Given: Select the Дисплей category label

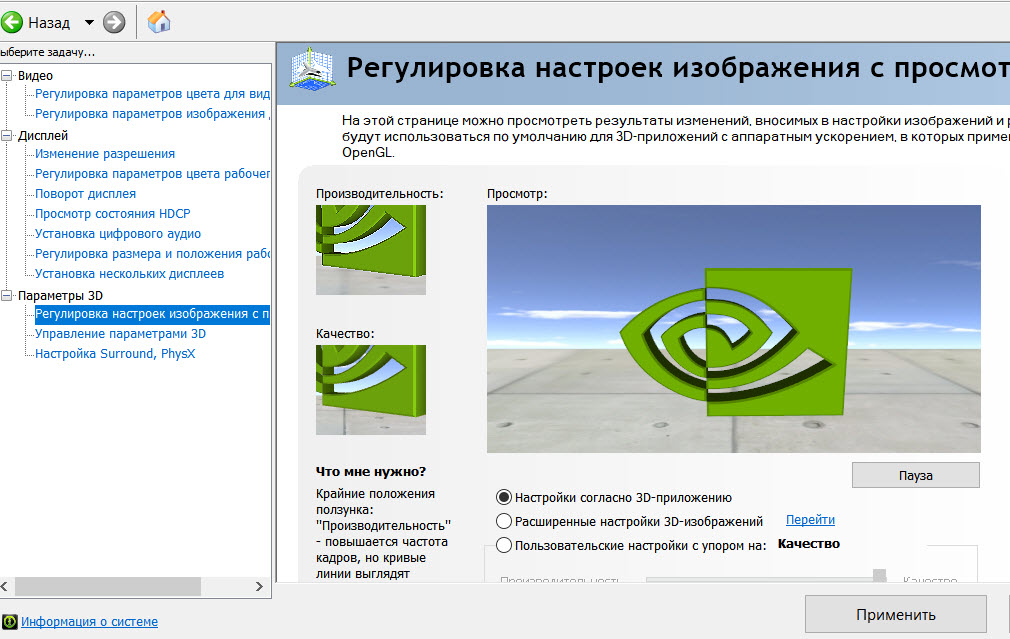Looking at the screenshot, I should pyautogui.click(x=43, y=135).
